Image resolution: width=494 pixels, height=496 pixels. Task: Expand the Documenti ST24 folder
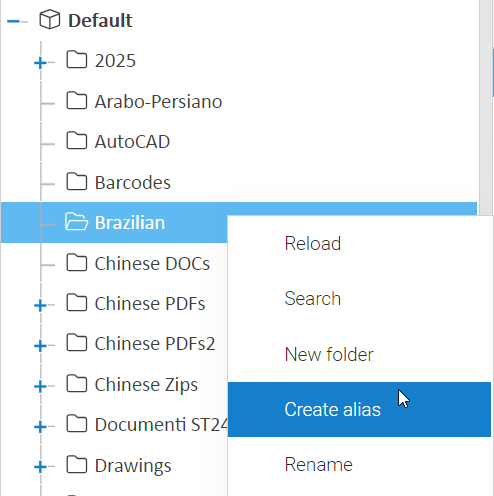[40, 427]
